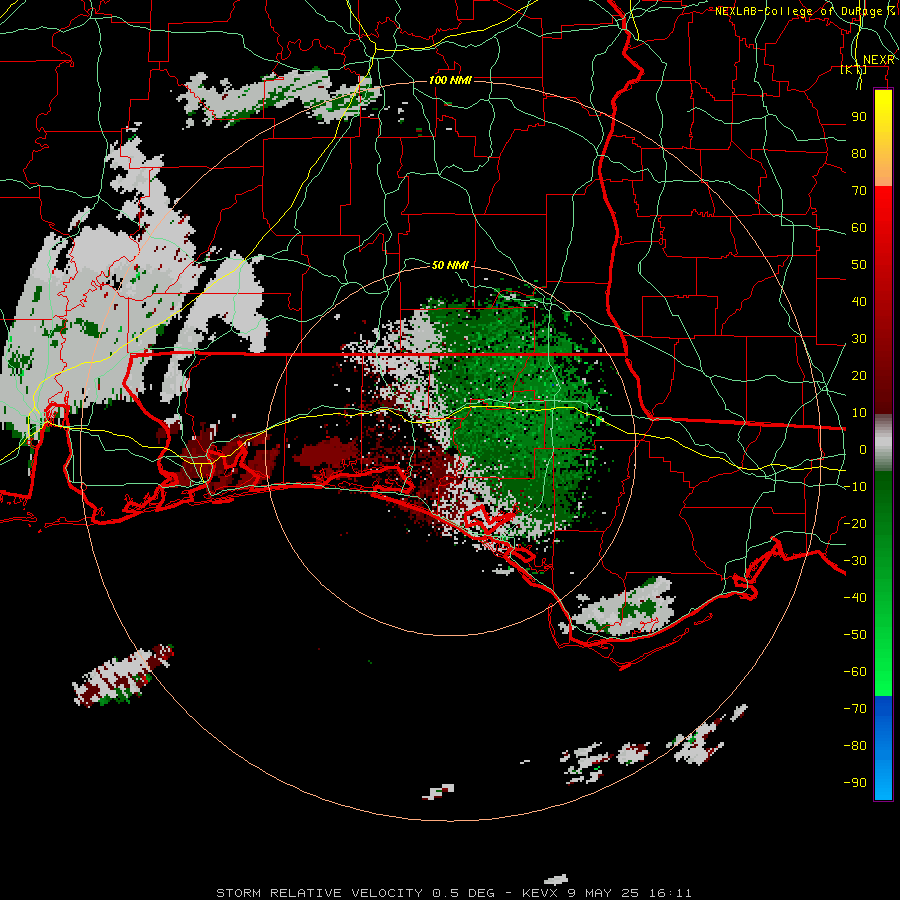Click the -90 value on the velocity scale
The height and width of the screenshot is (900, 900).
click(x=855, y=783)
